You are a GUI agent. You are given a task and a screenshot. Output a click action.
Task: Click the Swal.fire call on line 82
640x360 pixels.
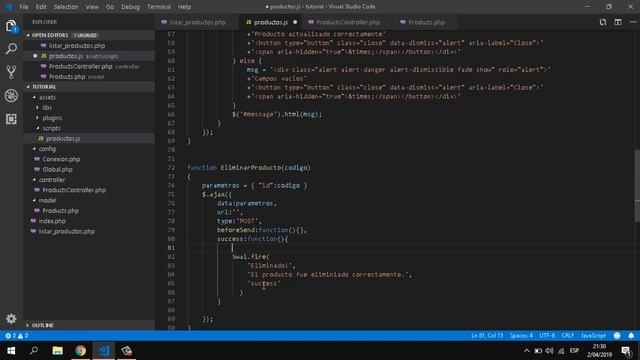251,257
